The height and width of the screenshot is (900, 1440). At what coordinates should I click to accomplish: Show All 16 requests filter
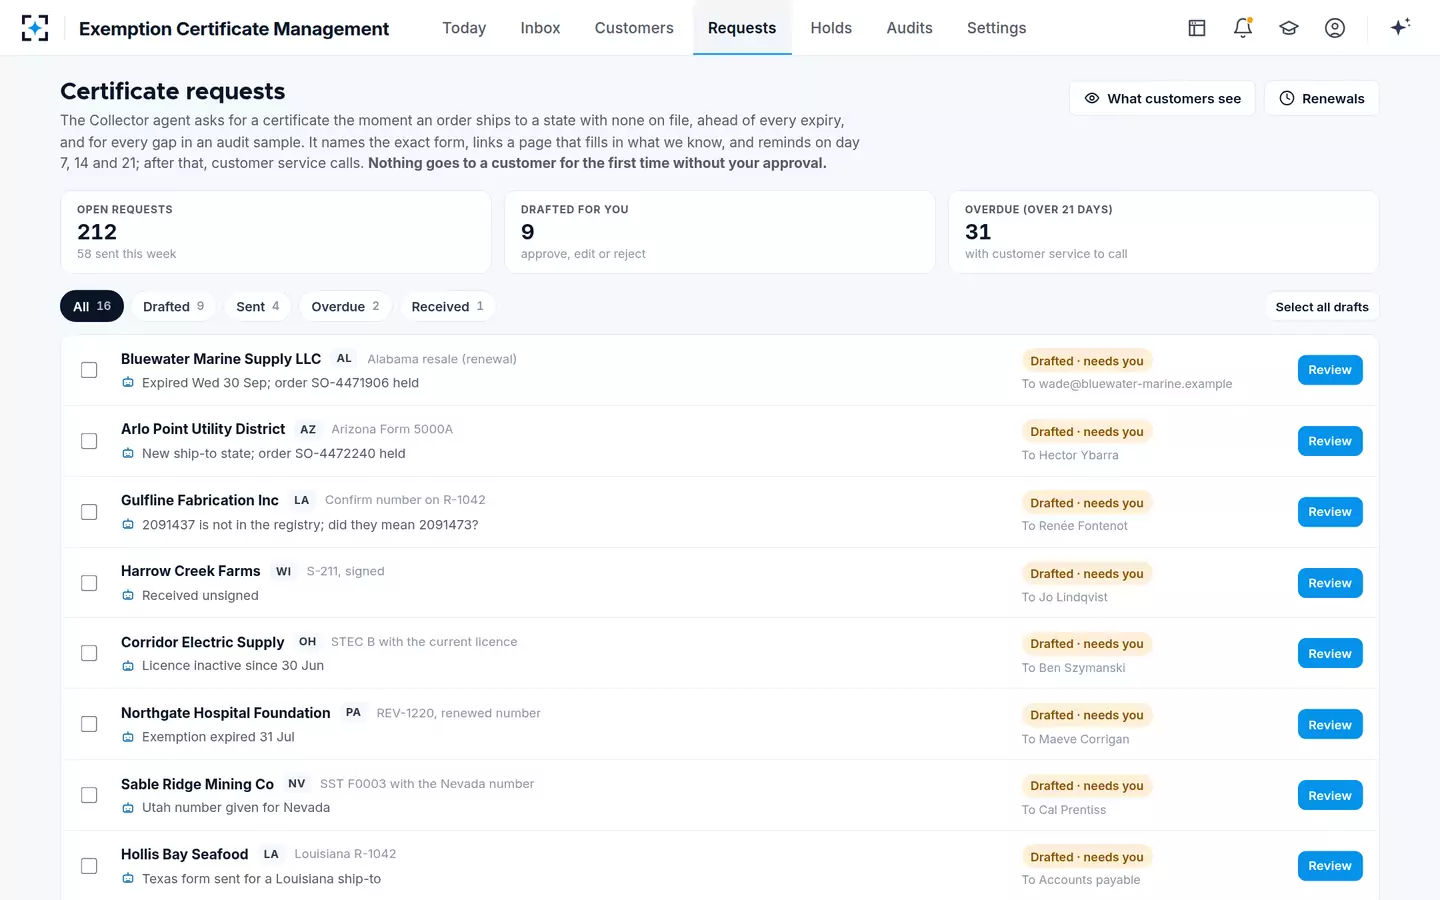pyautogui.click(x=92, y=306)
